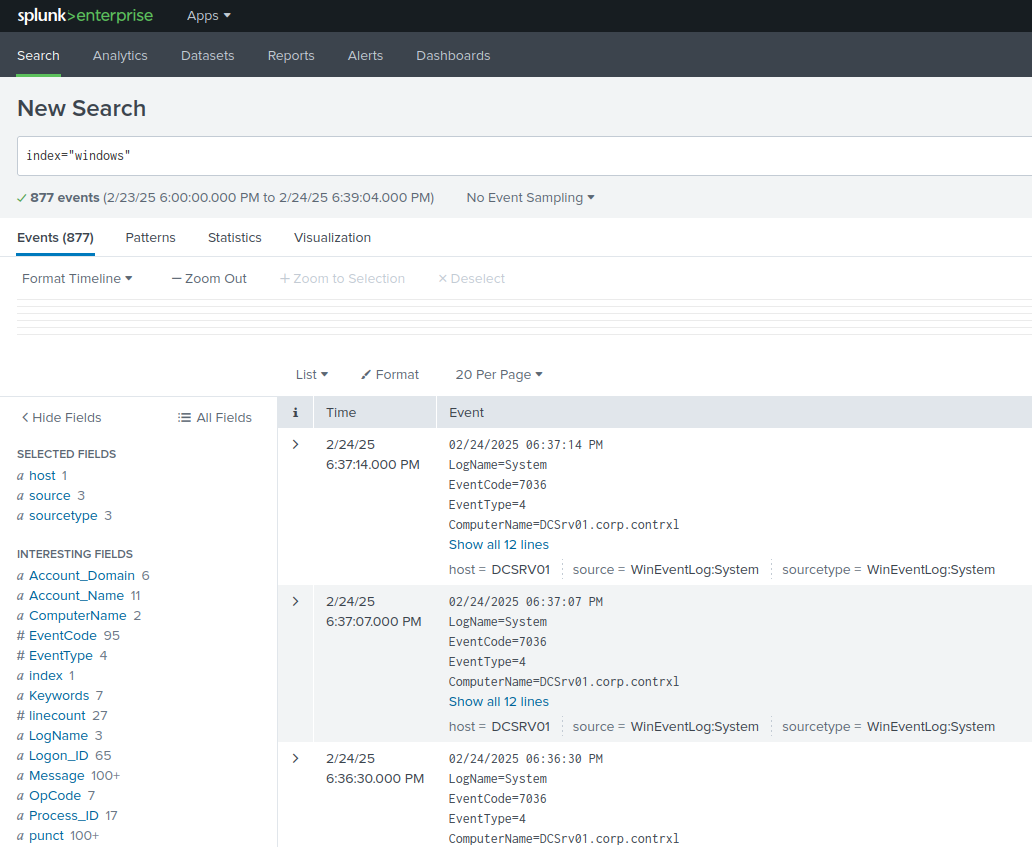The height and width of the screenshot is (847, 1032).
Task: Open the punct field
Action: pyautogui.click(x=46, y=836)
